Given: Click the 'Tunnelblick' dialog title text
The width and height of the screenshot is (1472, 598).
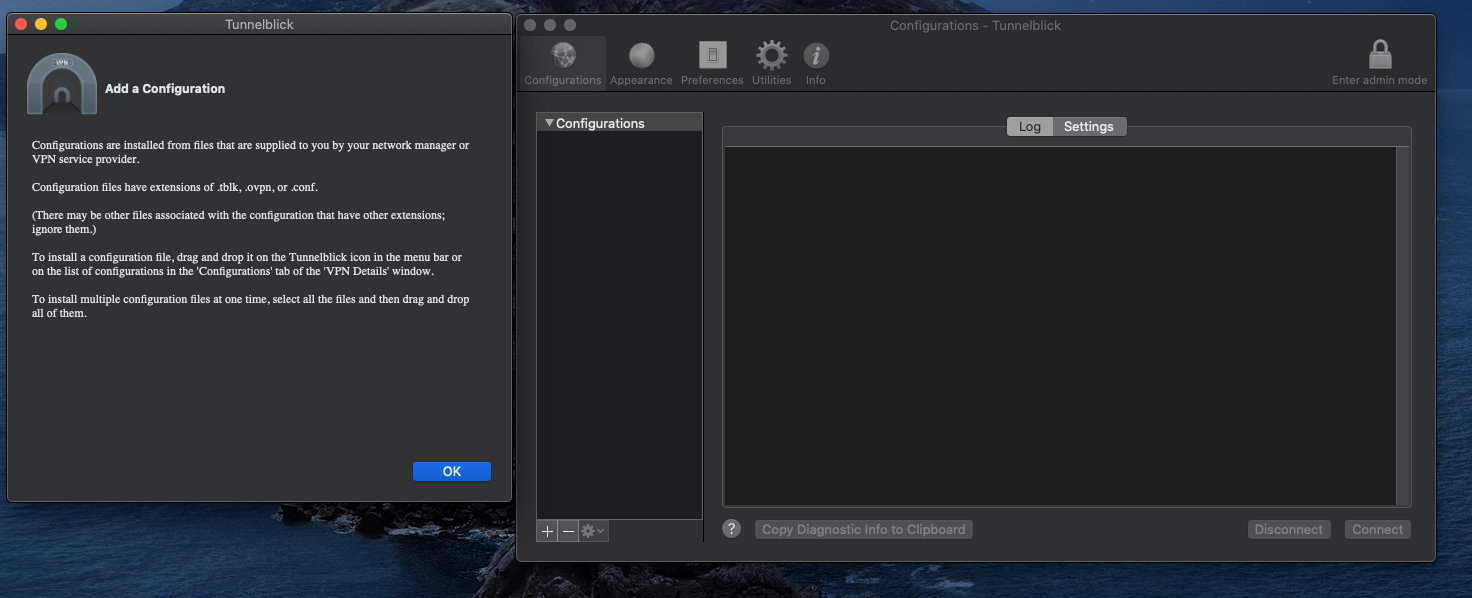Looking at the screenshot, I should pyautogui.click(x=260, y=24).
